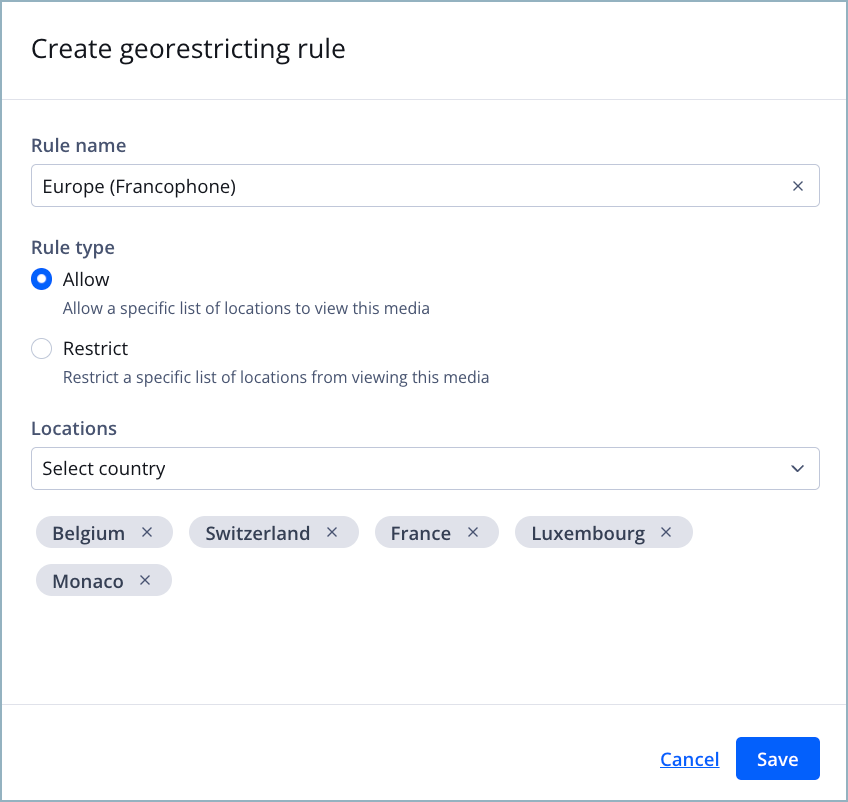This screenshot has width=848, height=802.
Task: Click the Locations label
Action: (74, 428)
